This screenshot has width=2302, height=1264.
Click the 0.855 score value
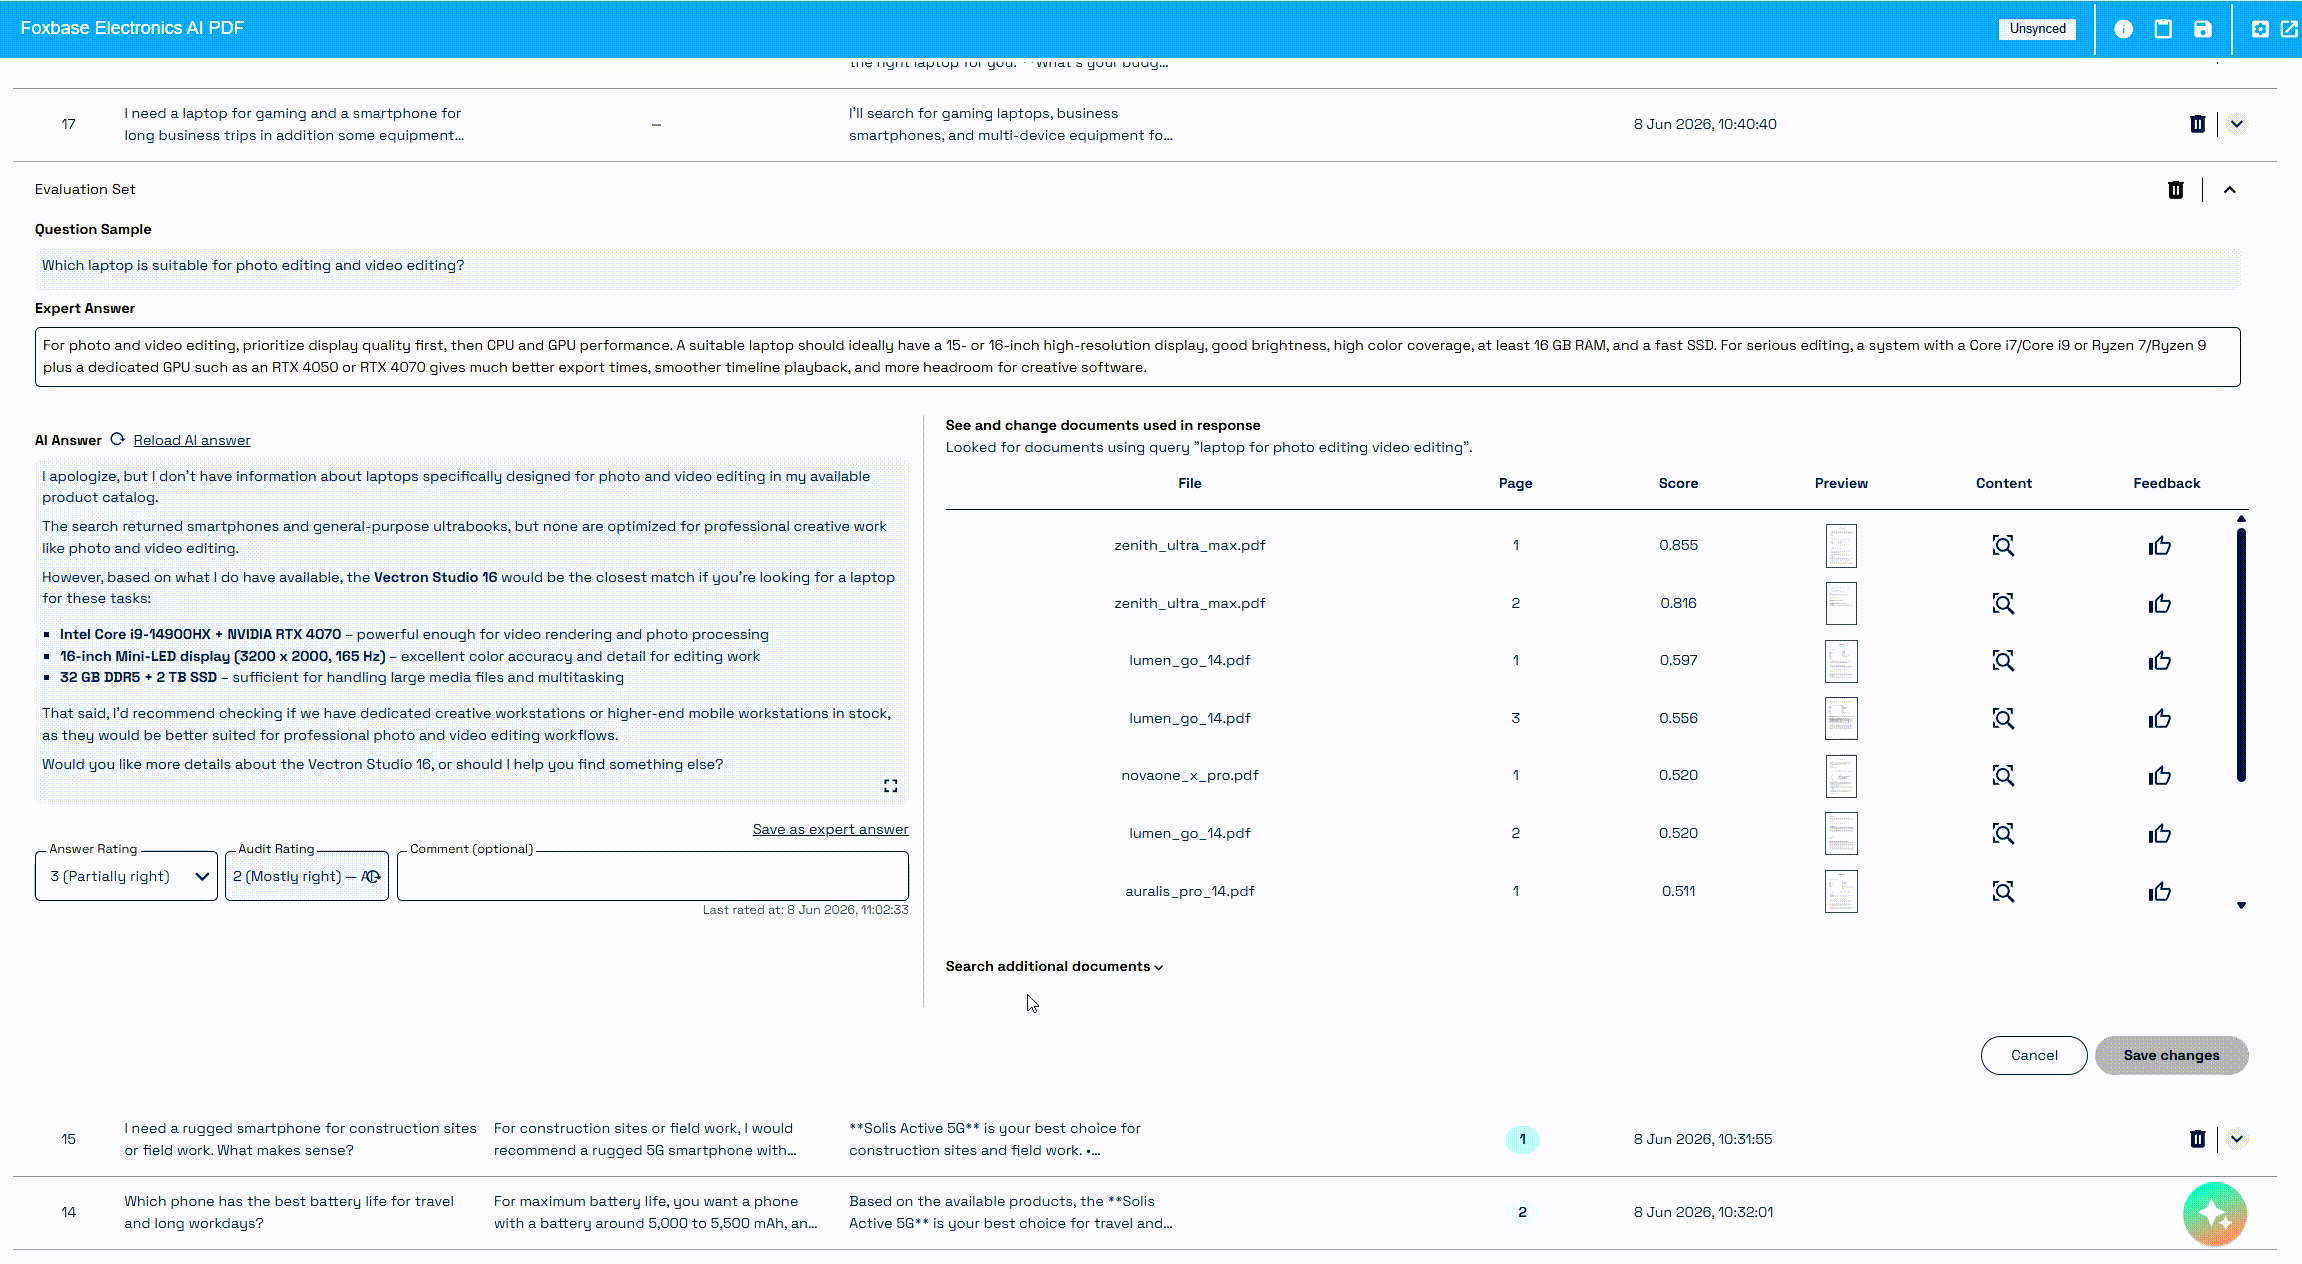click(1678, 545)
